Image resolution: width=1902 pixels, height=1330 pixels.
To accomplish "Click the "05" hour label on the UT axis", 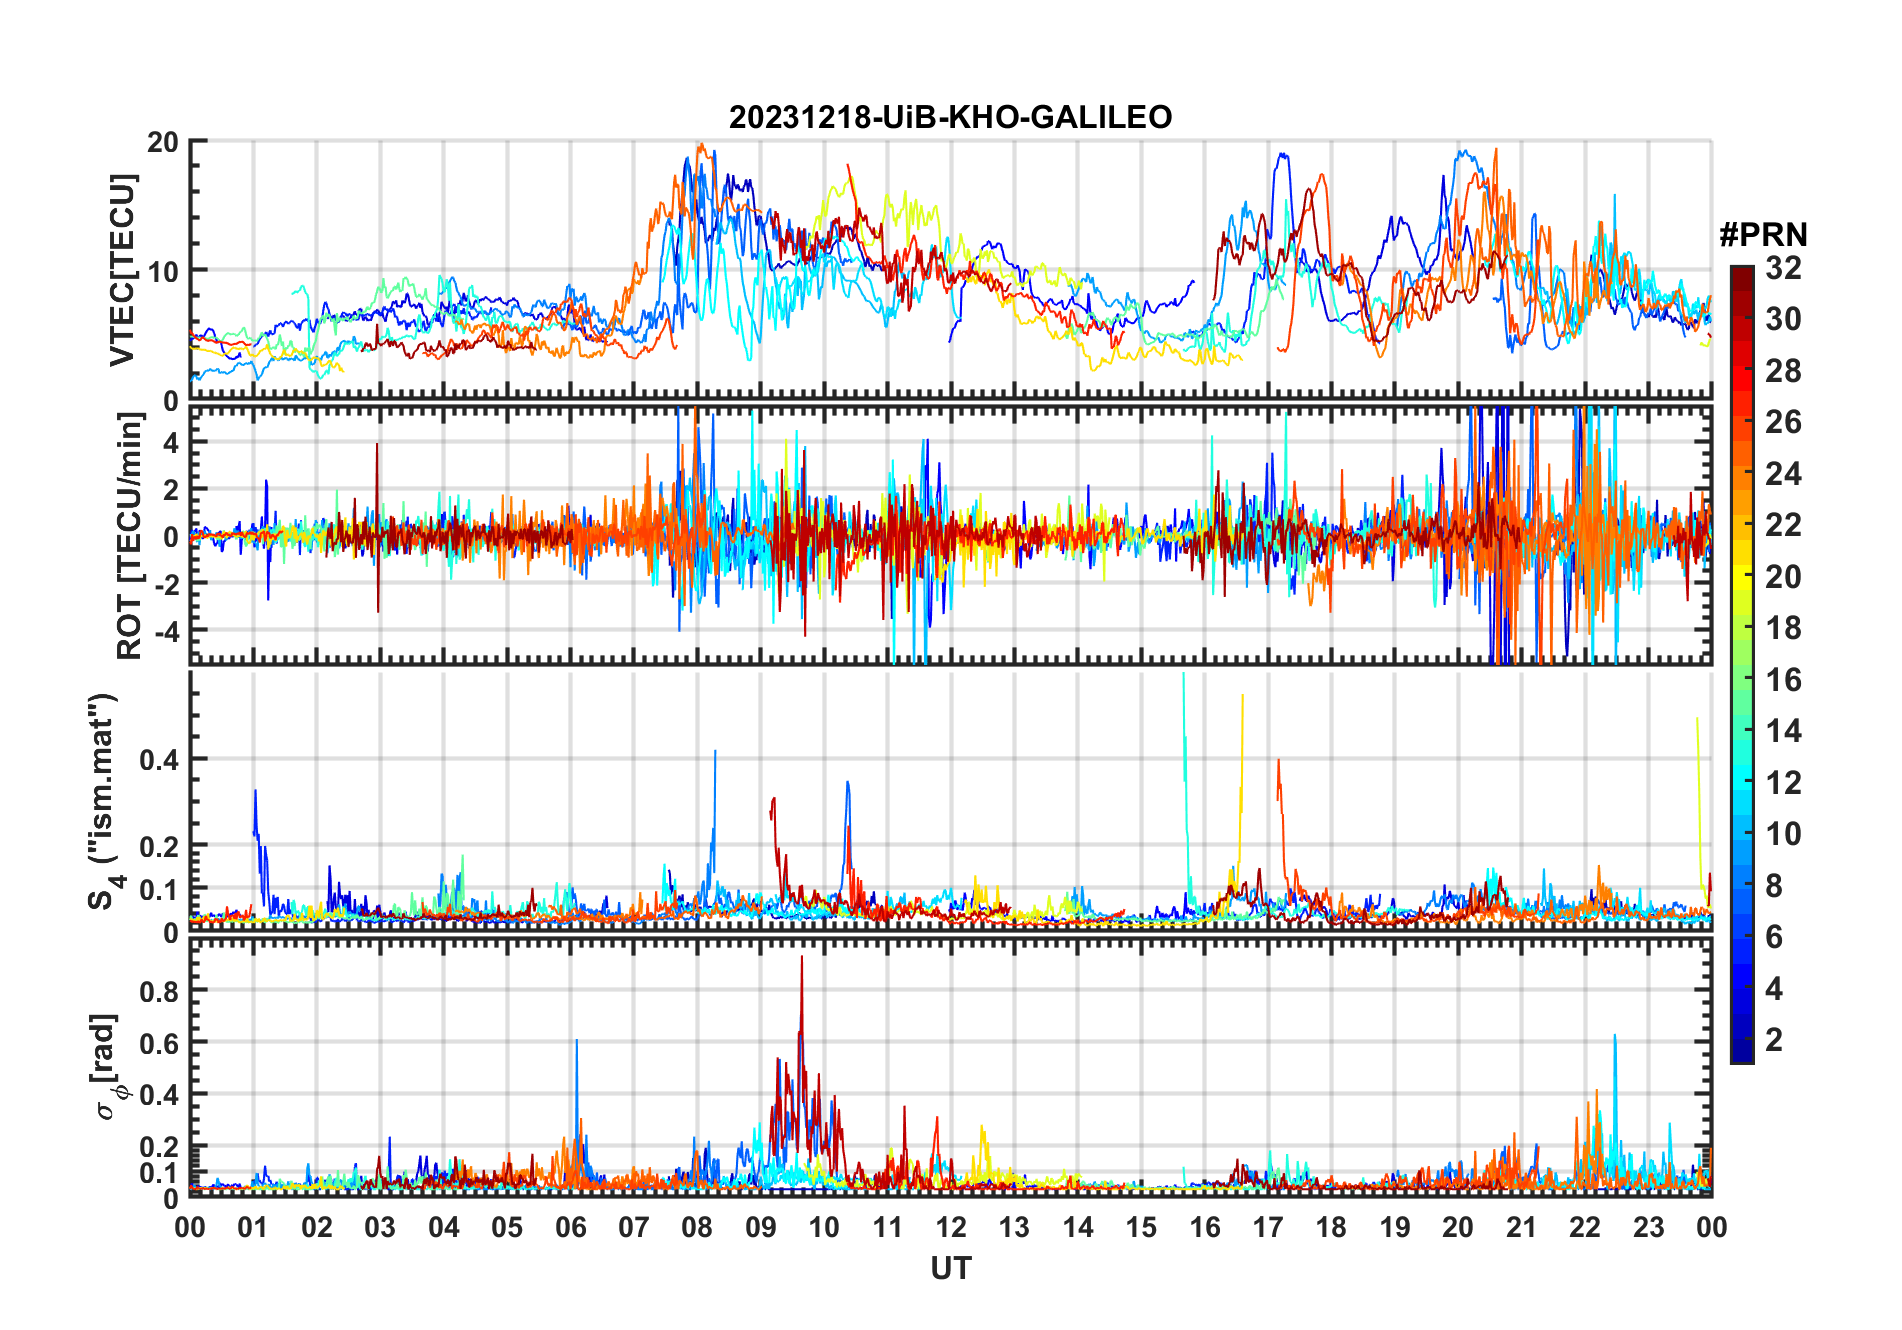I will click(x=507, y=1227).
